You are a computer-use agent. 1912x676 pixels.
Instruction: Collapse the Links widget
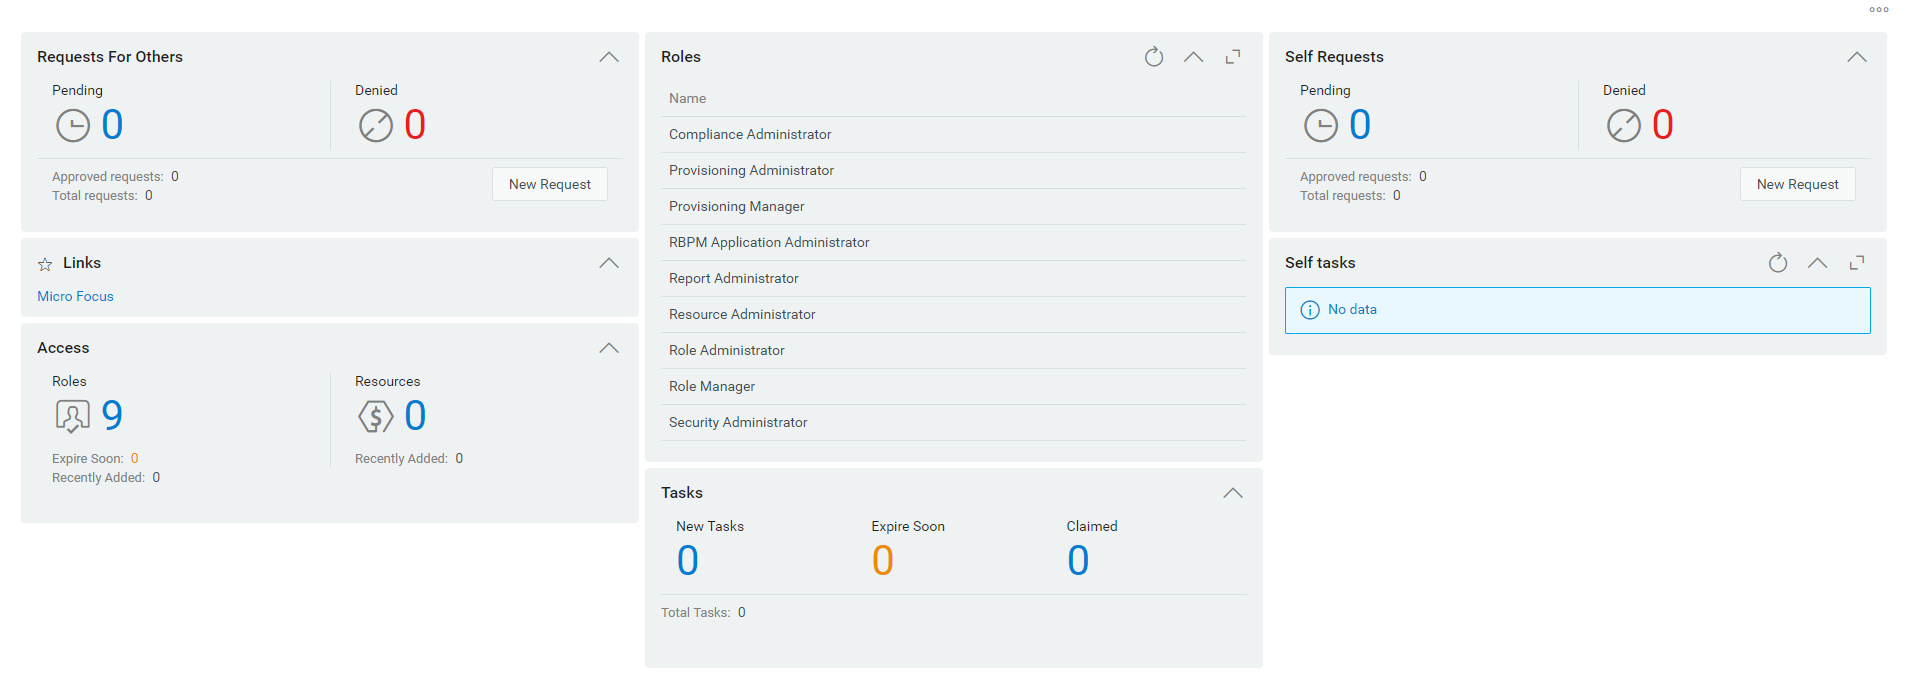609,263
